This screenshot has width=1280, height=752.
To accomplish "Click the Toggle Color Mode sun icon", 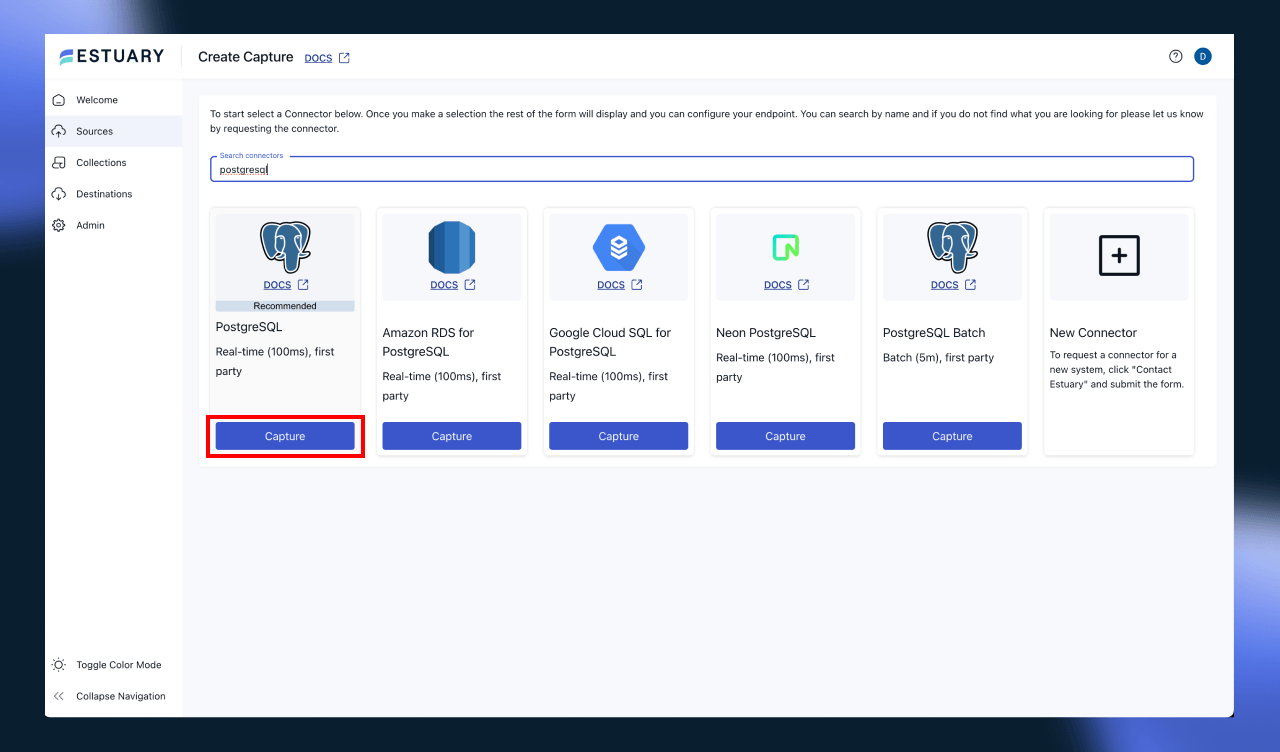I will pyautogui.click(x=59, y=665).
